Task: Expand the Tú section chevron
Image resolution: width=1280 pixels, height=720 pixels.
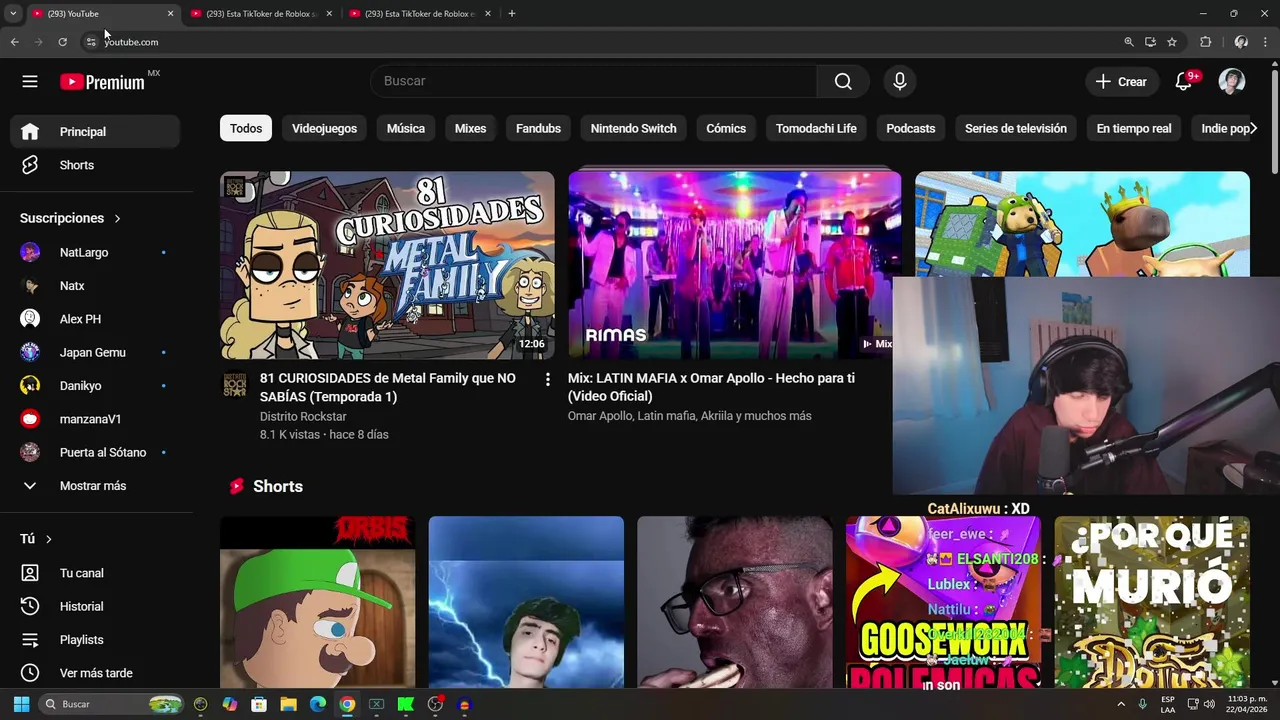Action: click(48, 539)
